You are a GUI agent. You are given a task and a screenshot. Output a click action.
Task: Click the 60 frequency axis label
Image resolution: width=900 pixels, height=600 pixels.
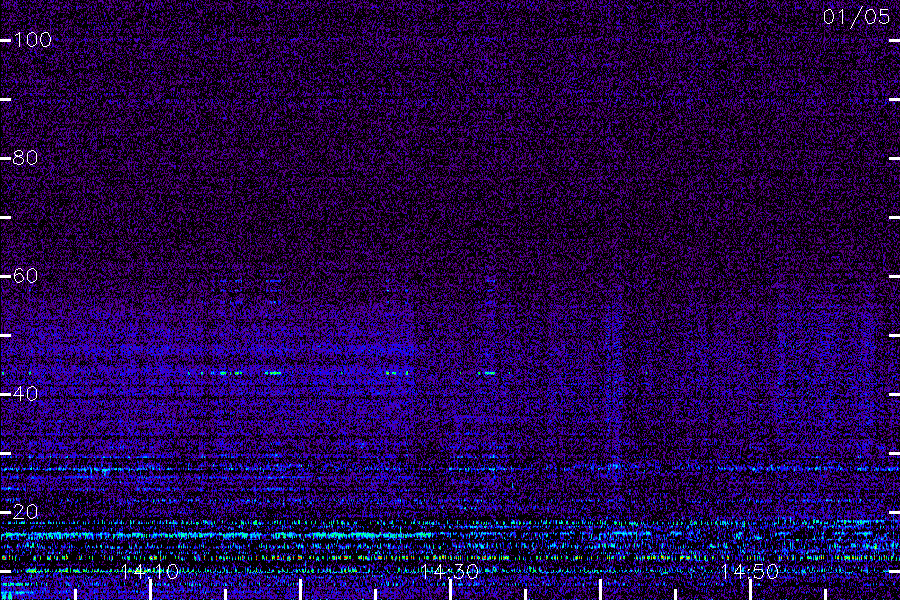click(x=25, y=276)
